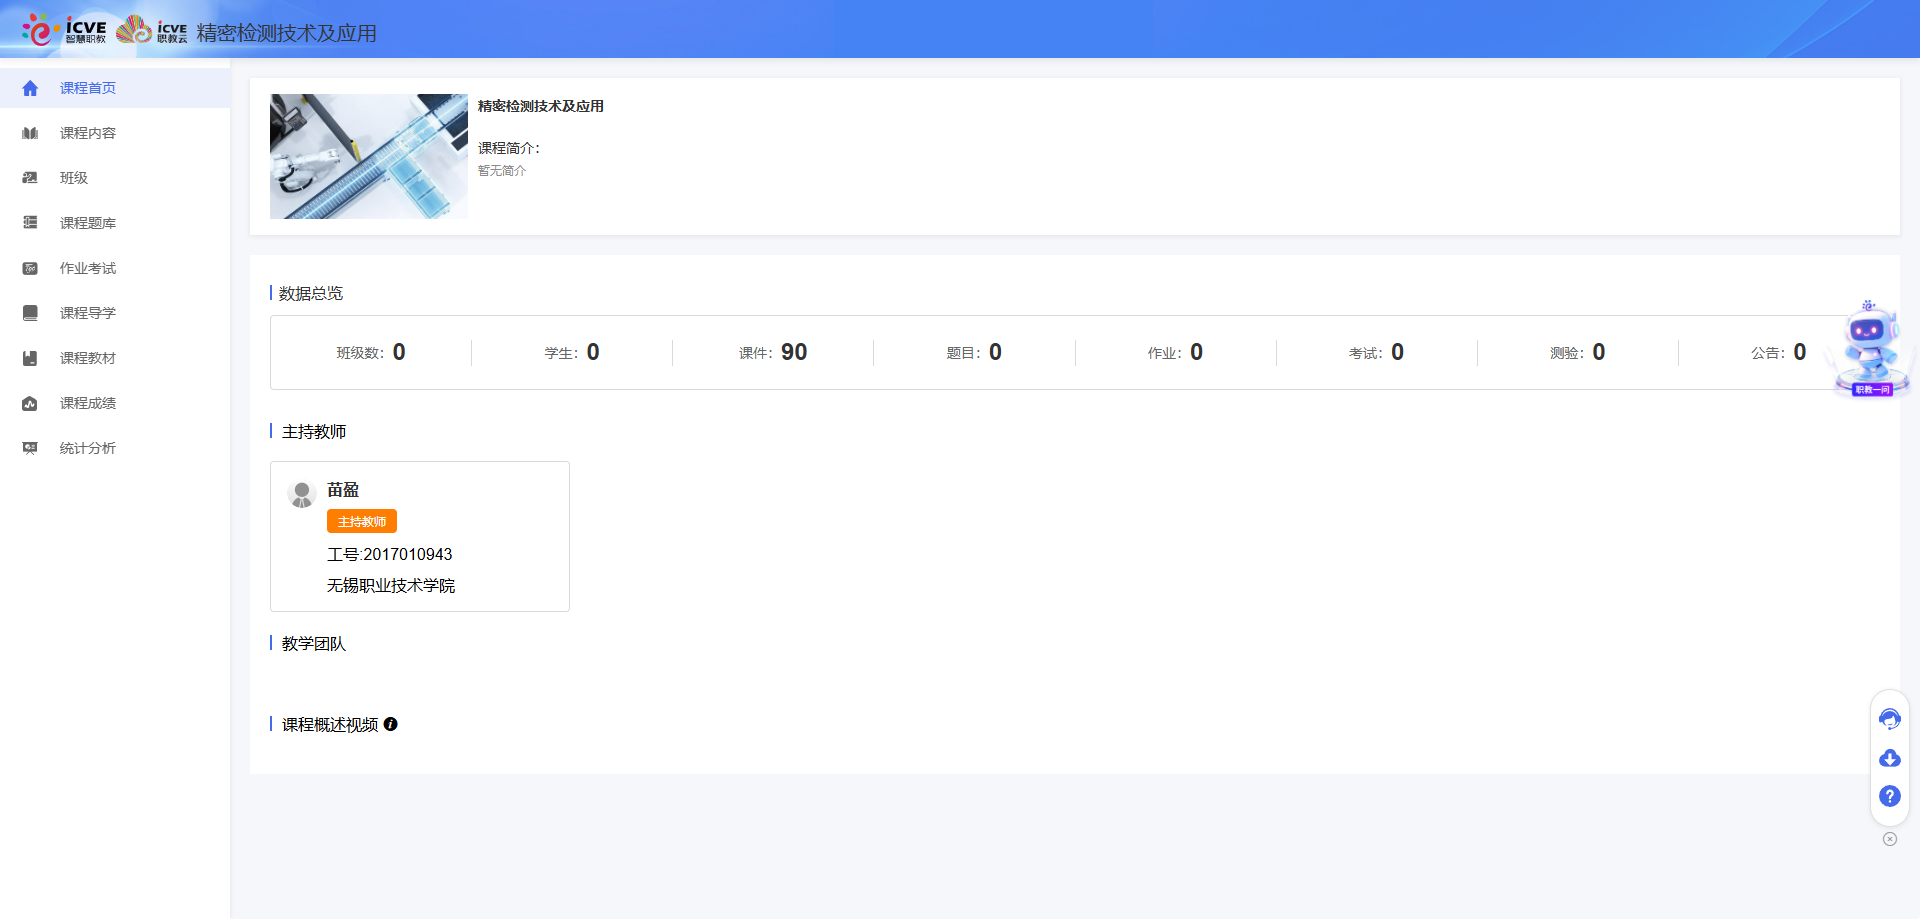This screenshot has width=1920, height=919.
Task: Click the 教学团队 section heading
Action: click(x=314, y=643)
